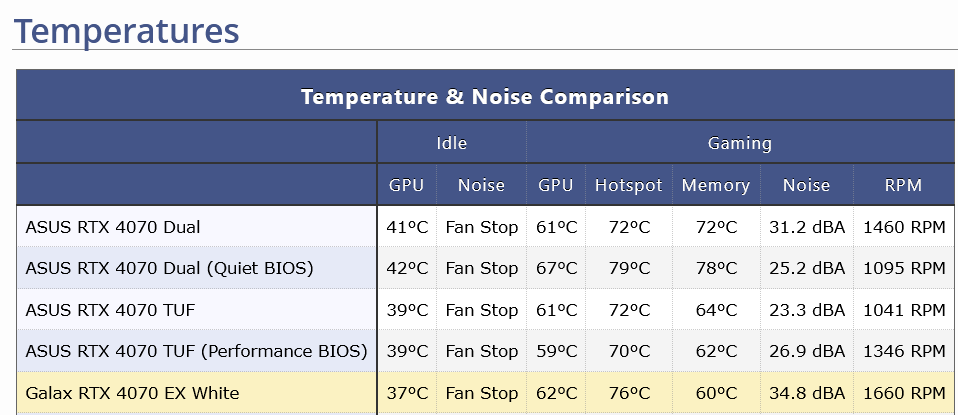This screenshot has height=415, width=958.
Task: Click the 23.3 dBA noise value
Action: pos(806,310)
